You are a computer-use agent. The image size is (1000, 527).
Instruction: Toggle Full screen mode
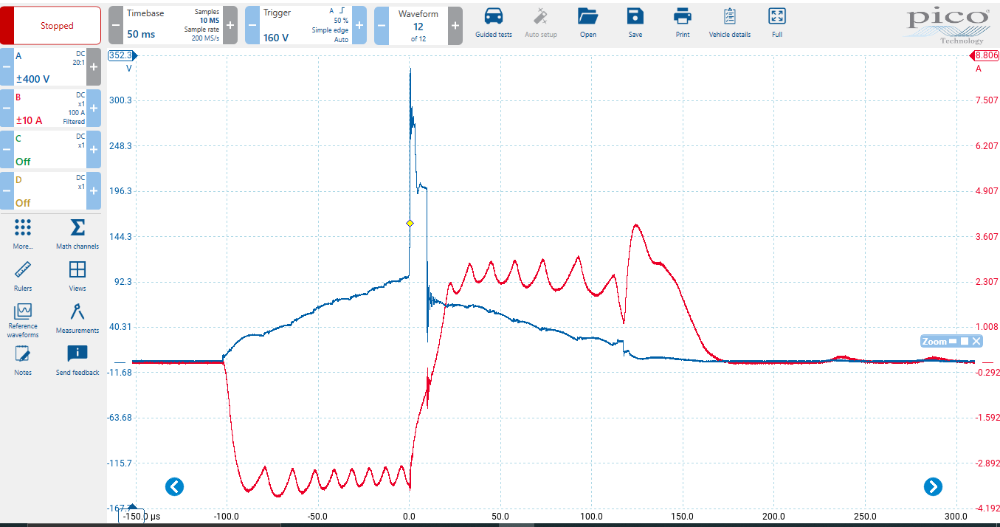coord(776,17)
